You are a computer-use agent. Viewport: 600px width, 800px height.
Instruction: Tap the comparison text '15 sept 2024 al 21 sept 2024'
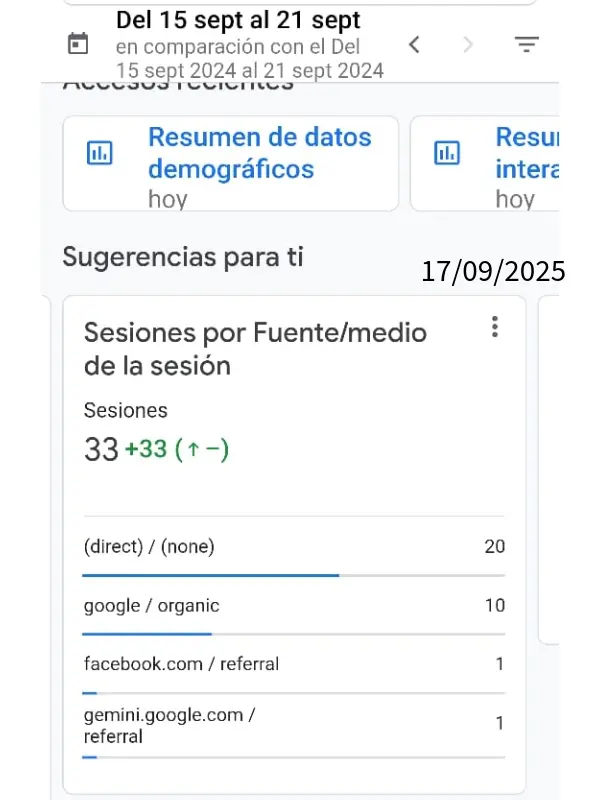[x=250, y=70]
